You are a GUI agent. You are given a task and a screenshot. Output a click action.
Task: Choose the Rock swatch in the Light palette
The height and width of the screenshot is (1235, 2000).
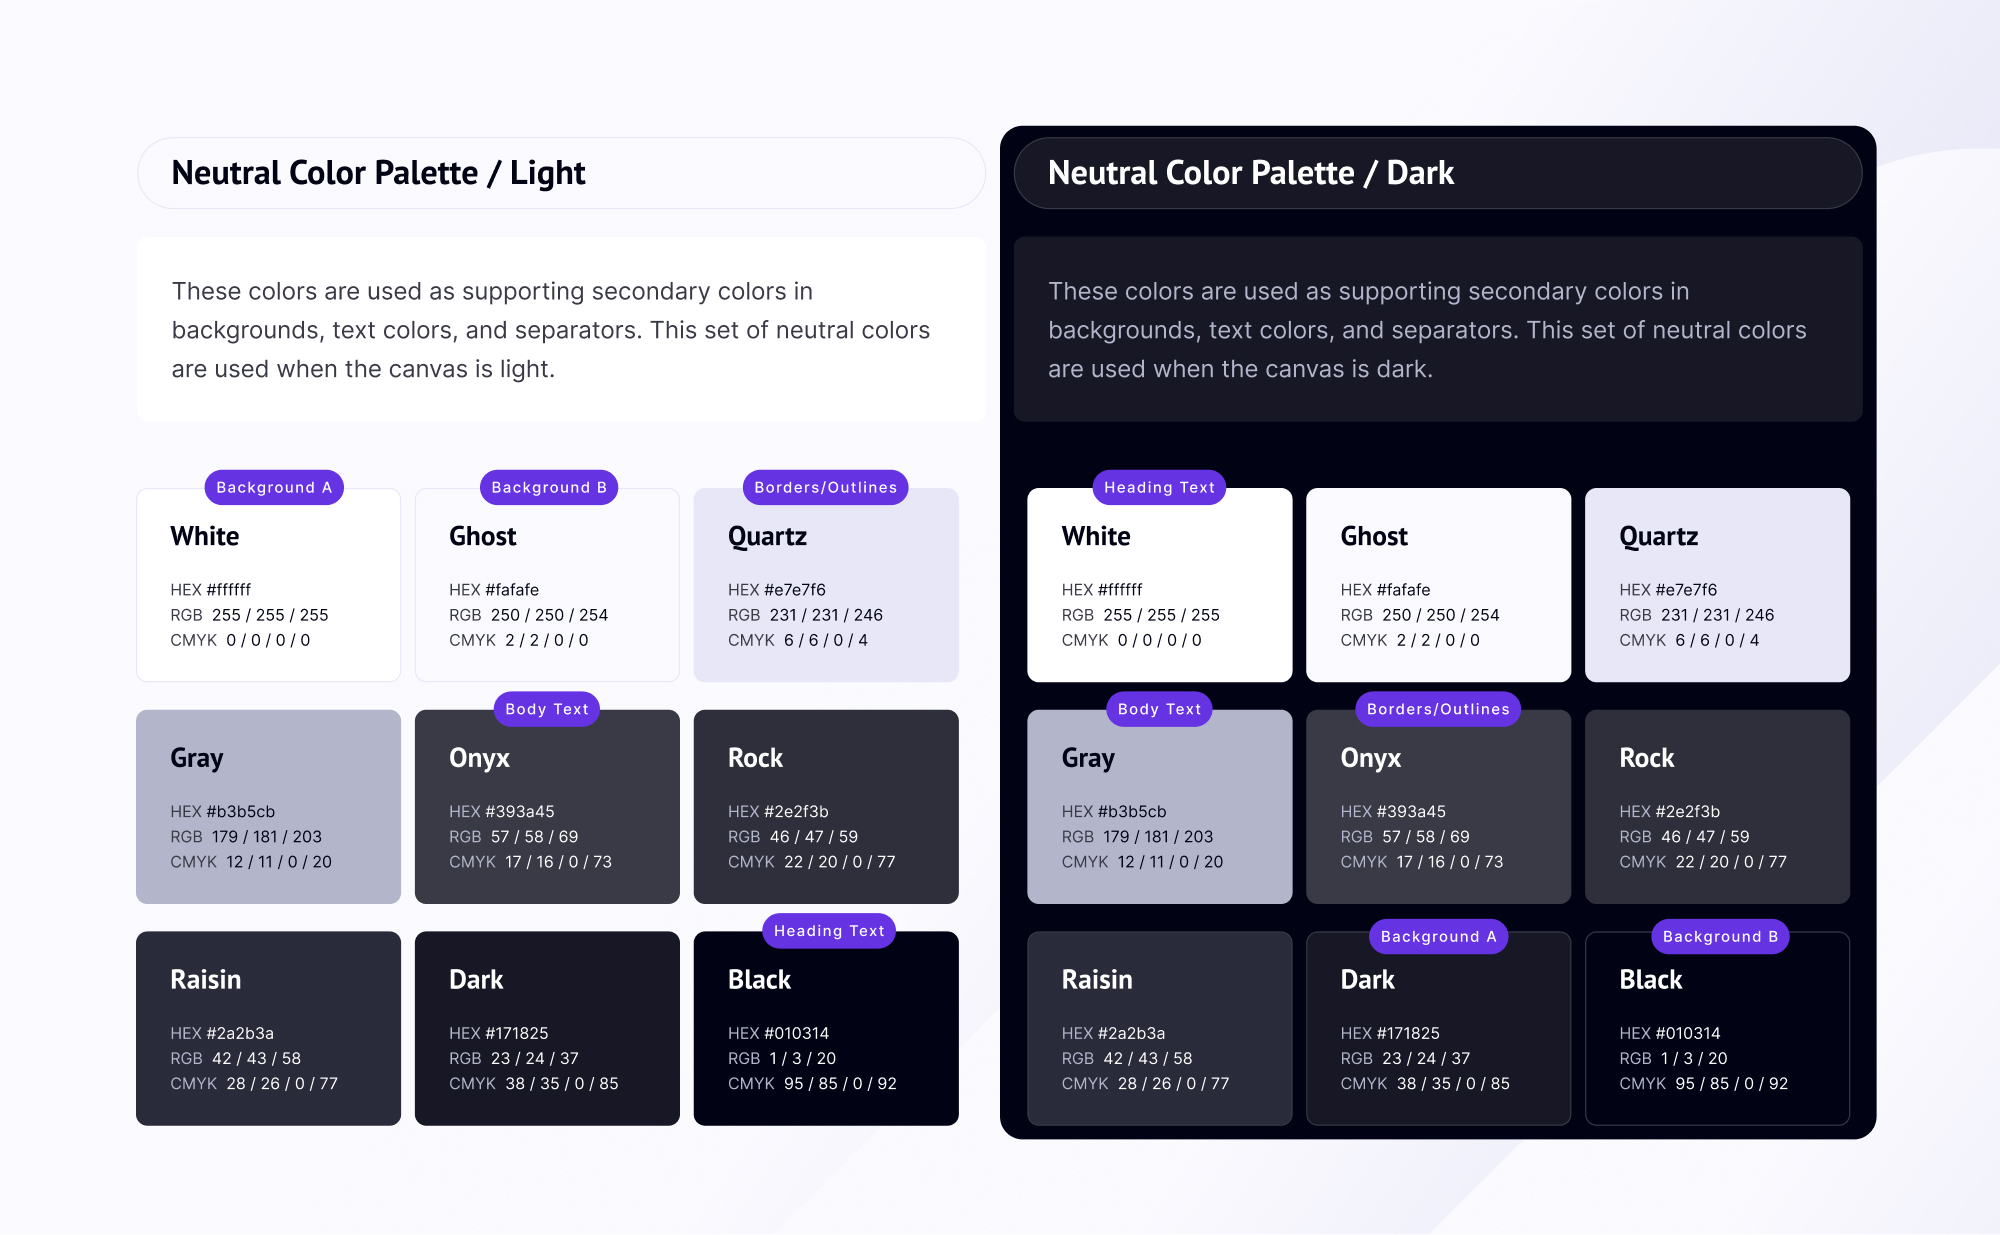[x=826, y=807]
